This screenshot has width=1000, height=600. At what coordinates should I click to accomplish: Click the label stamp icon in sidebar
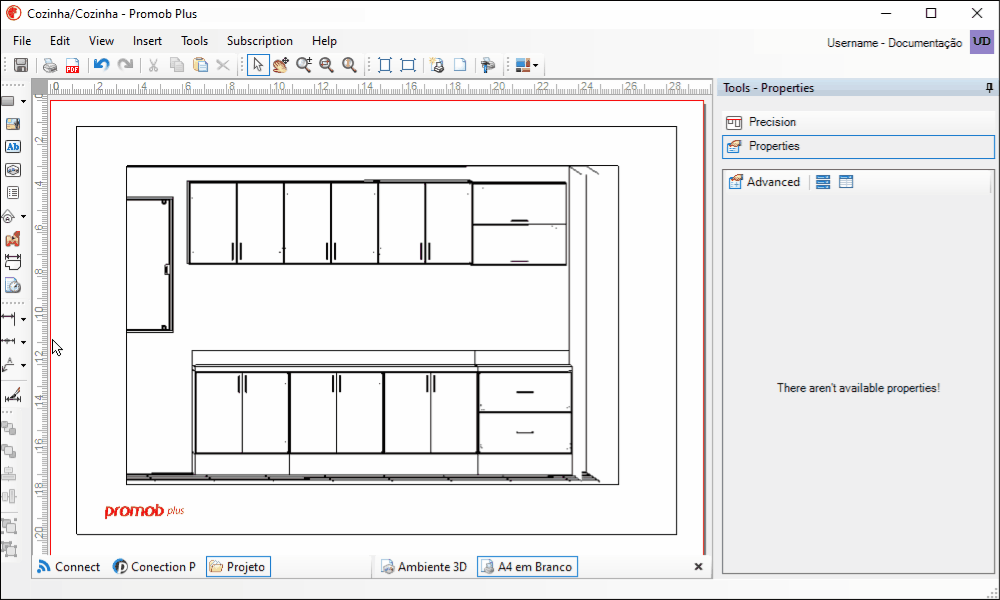tap(13, 170)
